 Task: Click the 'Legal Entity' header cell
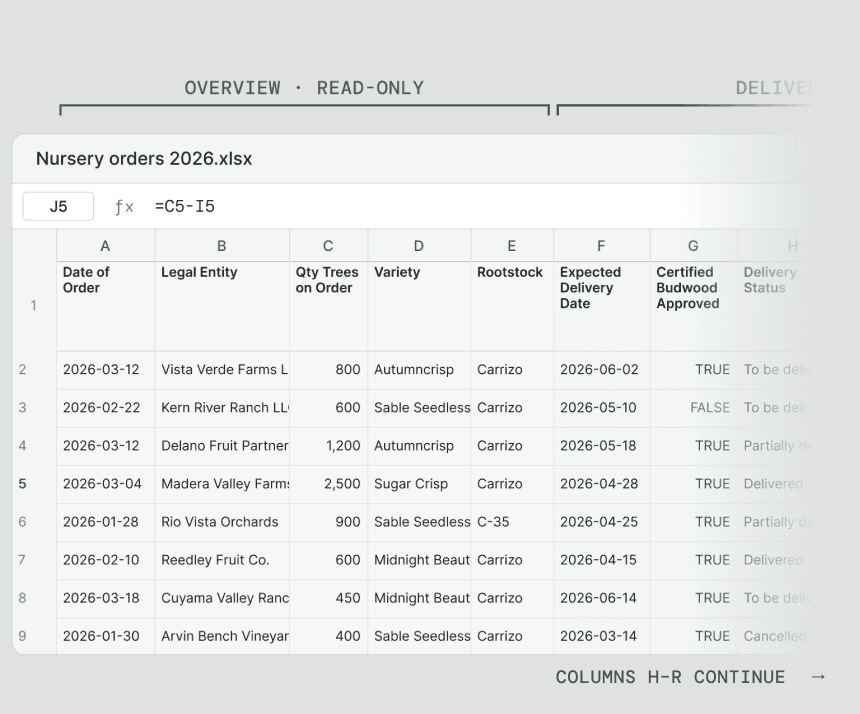(222, 306)
